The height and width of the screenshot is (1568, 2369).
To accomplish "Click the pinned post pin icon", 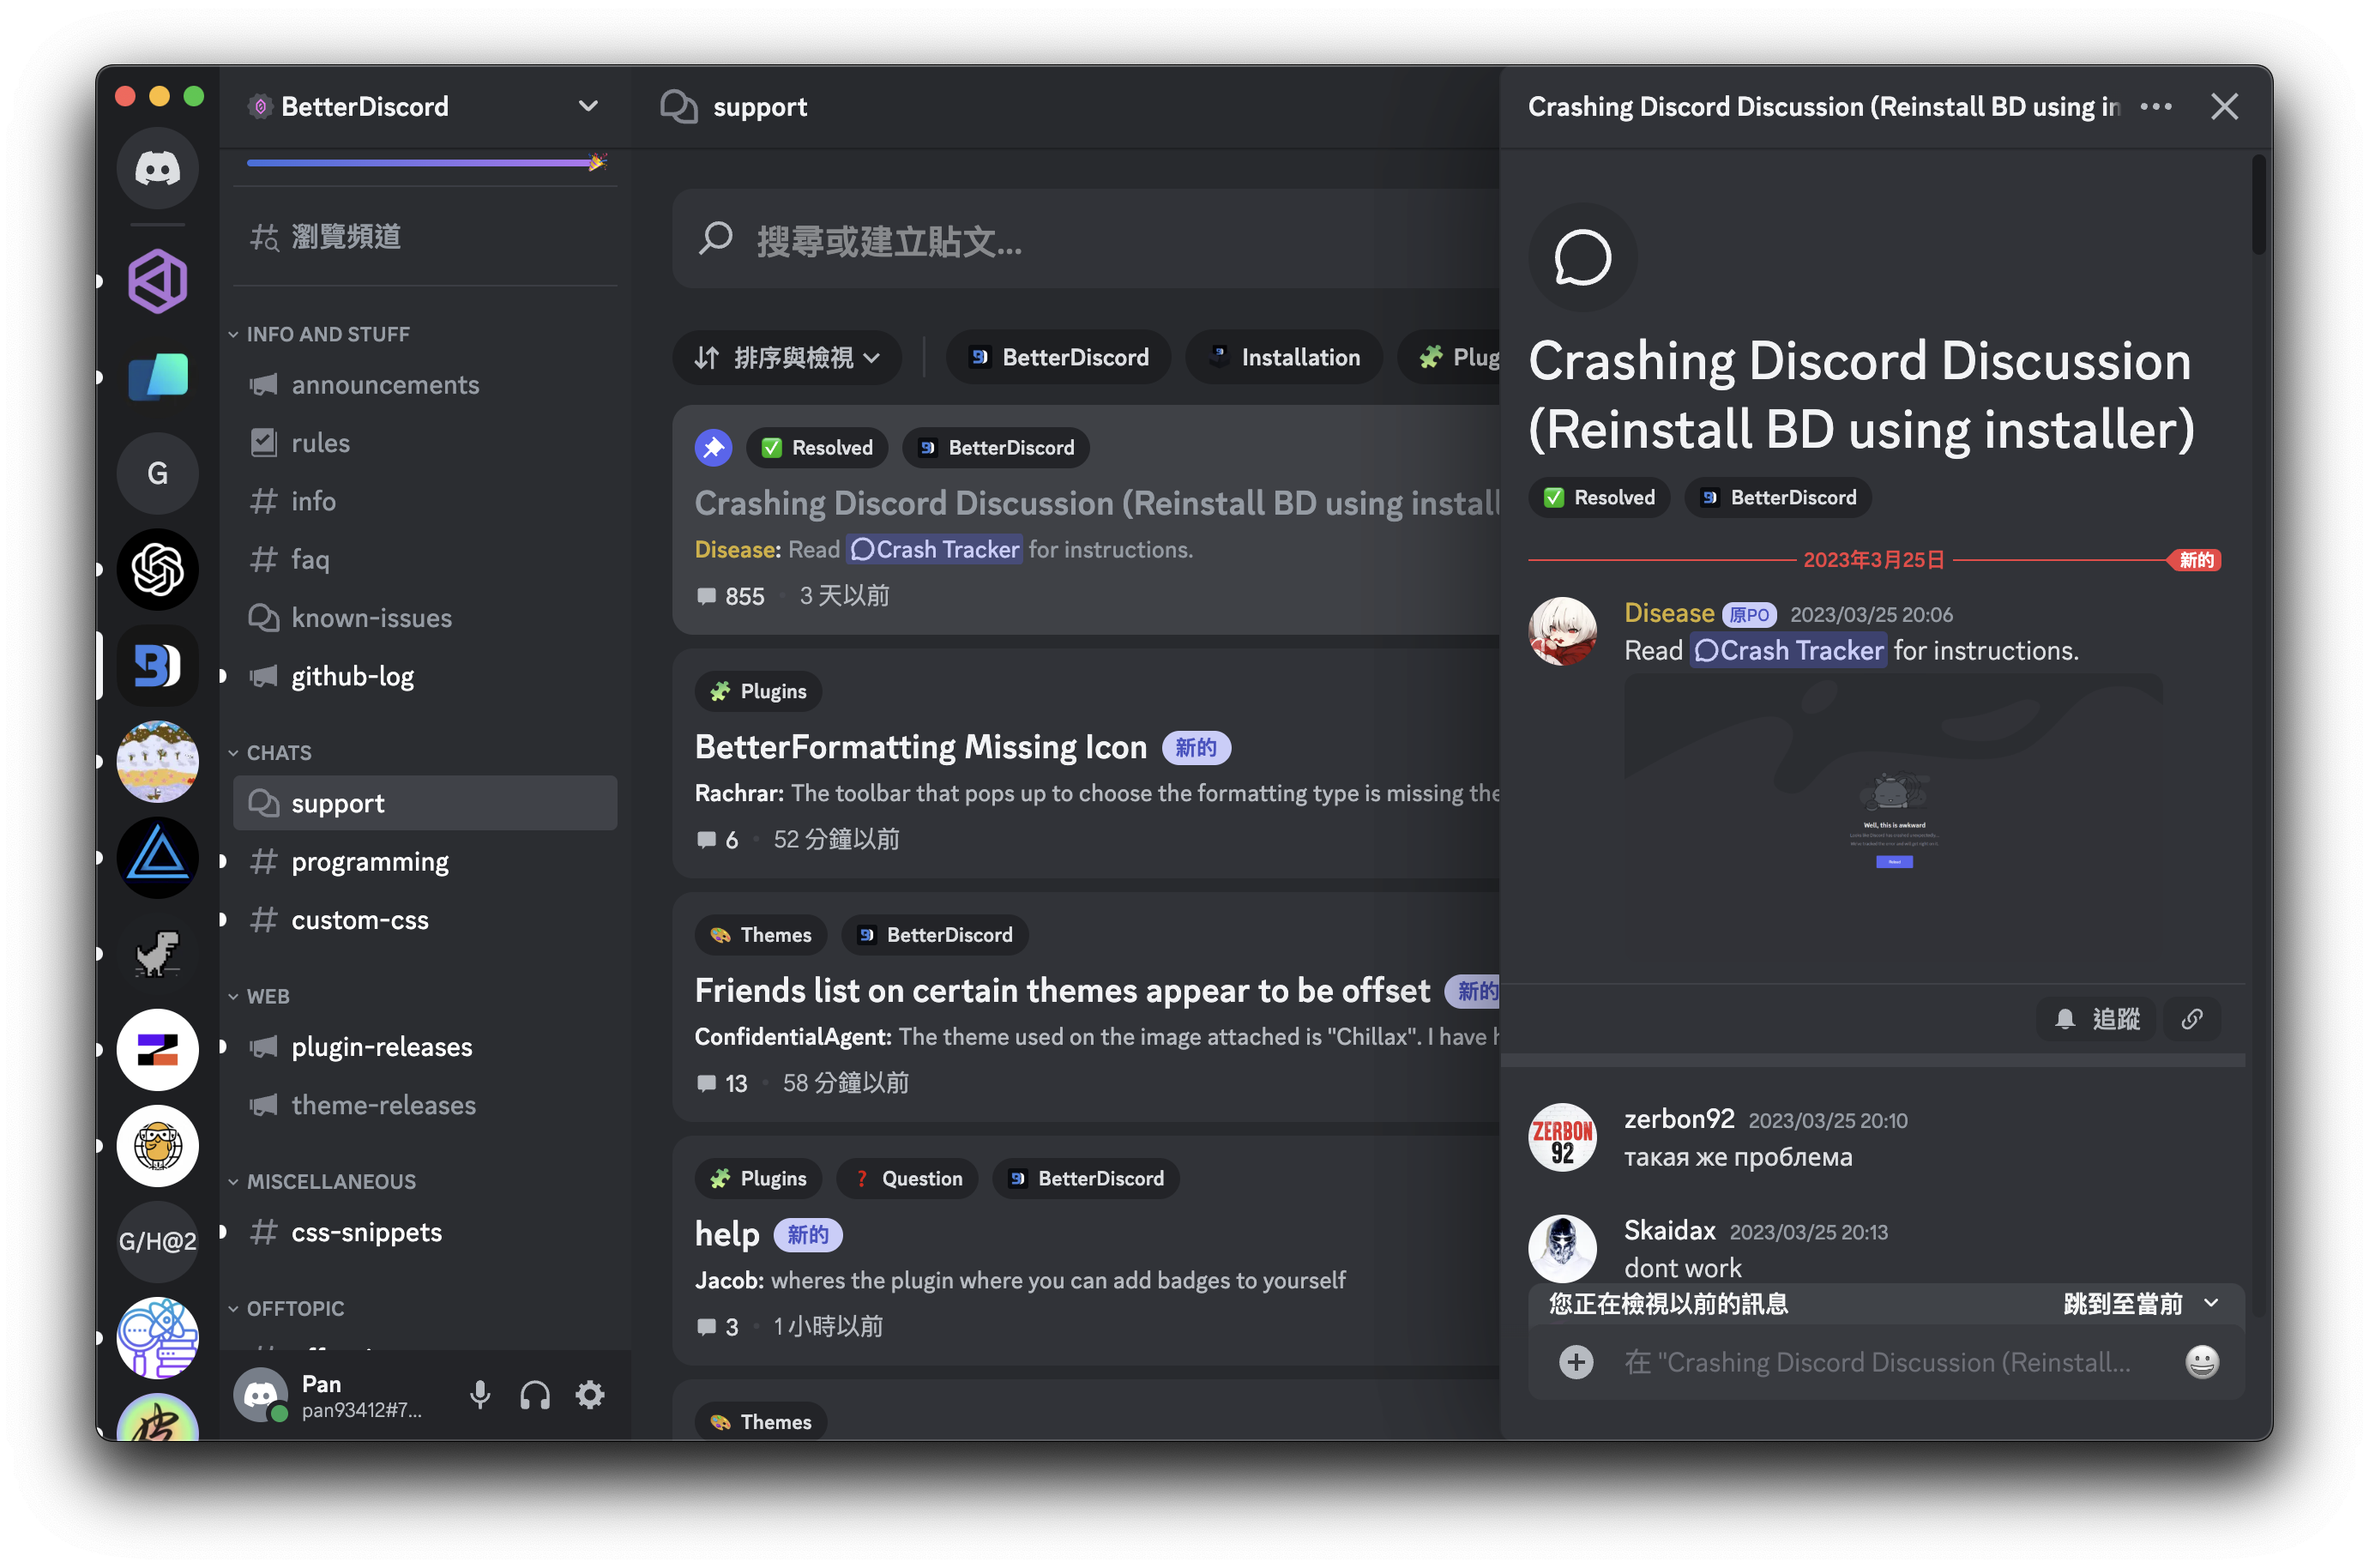I will pos(713,447).
